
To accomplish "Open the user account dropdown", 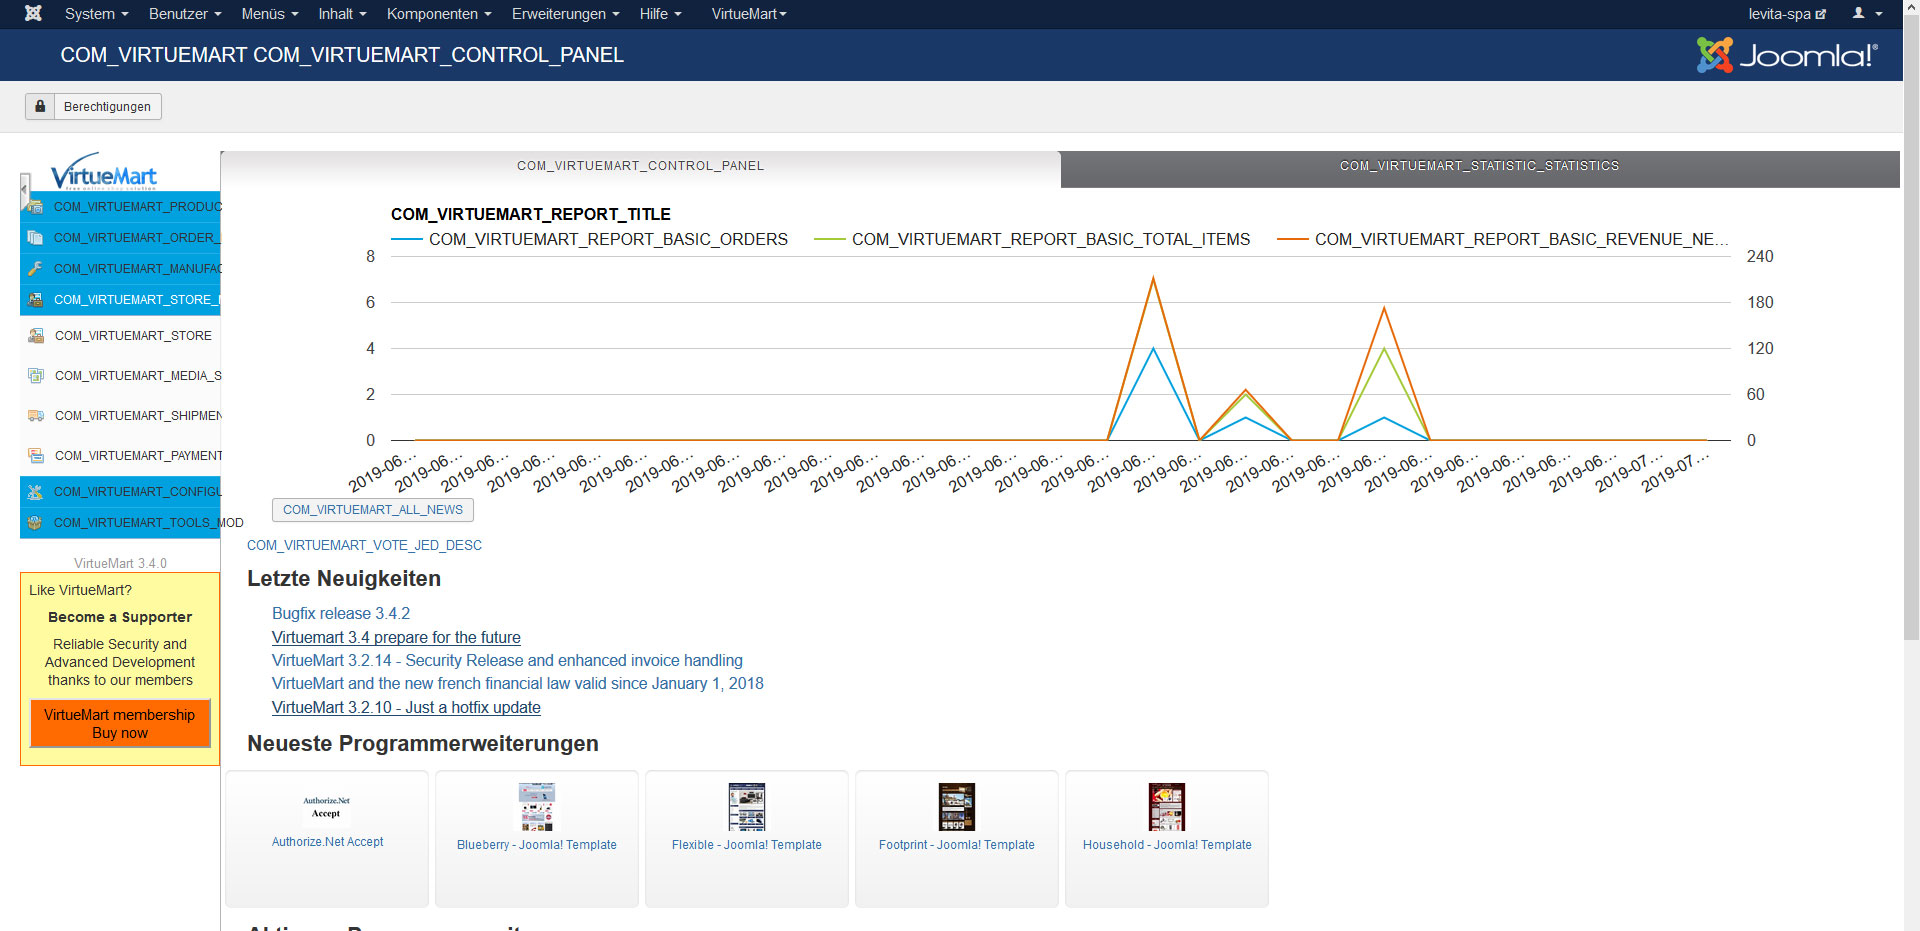I will pos(1866,14).
